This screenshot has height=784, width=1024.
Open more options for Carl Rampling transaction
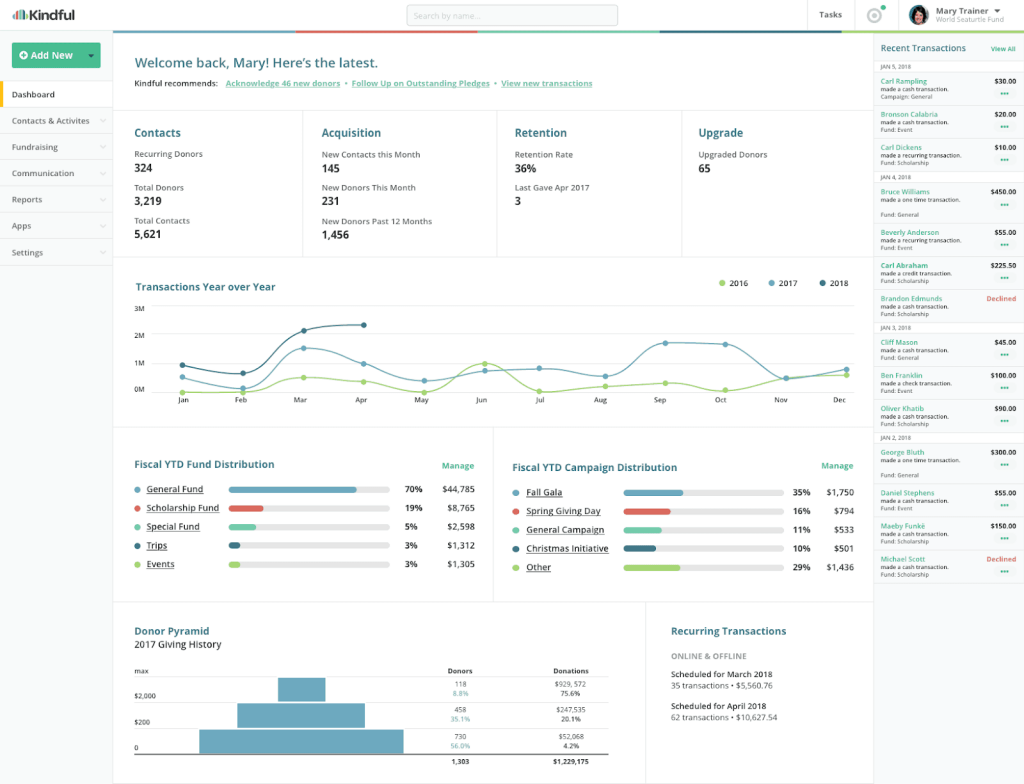[1004, 93]
